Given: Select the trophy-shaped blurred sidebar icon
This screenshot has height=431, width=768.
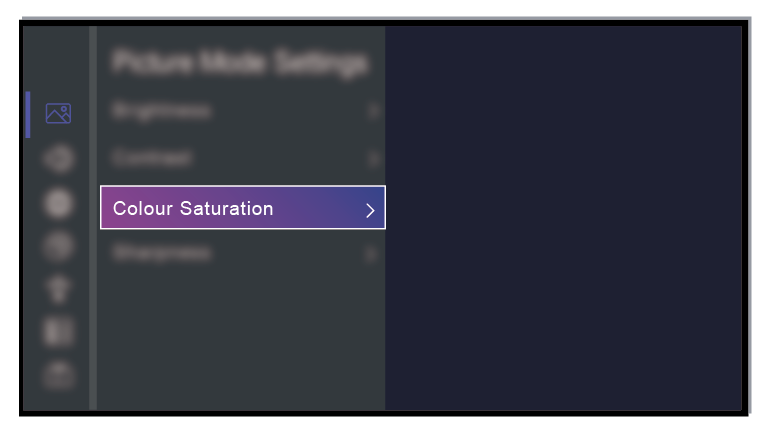Looking at the screenshot, I should [x=58, y=289].
